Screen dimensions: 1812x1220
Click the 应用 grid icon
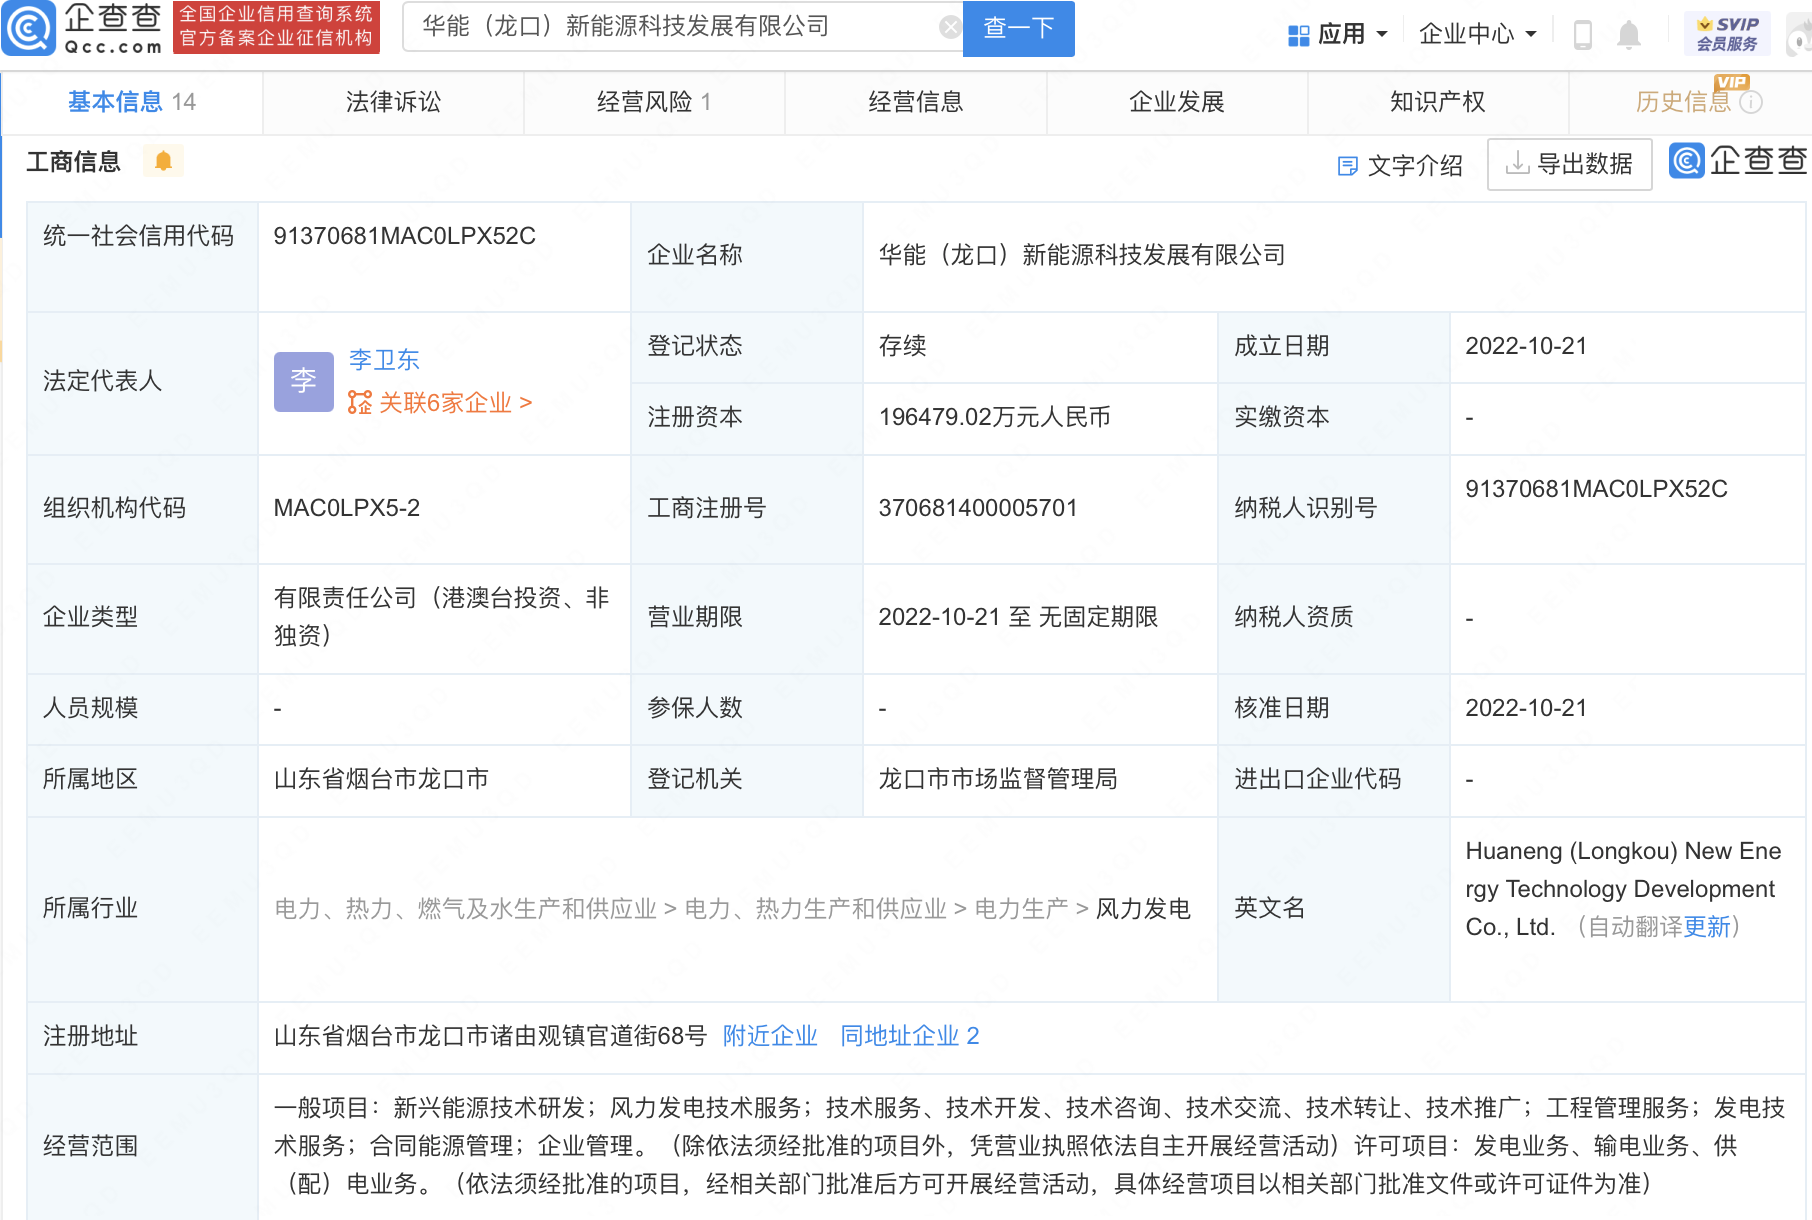point(1298,36)
